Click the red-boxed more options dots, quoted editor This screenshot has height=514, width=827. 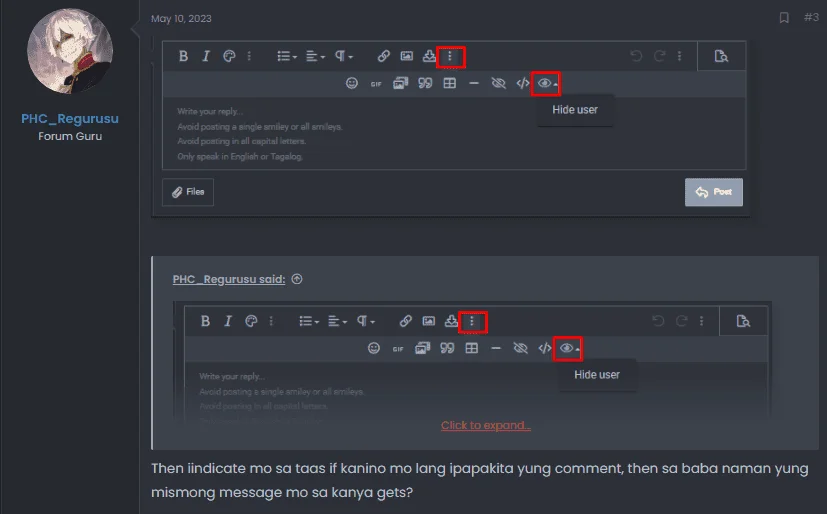pyautogui.click(x=472, y=321)
